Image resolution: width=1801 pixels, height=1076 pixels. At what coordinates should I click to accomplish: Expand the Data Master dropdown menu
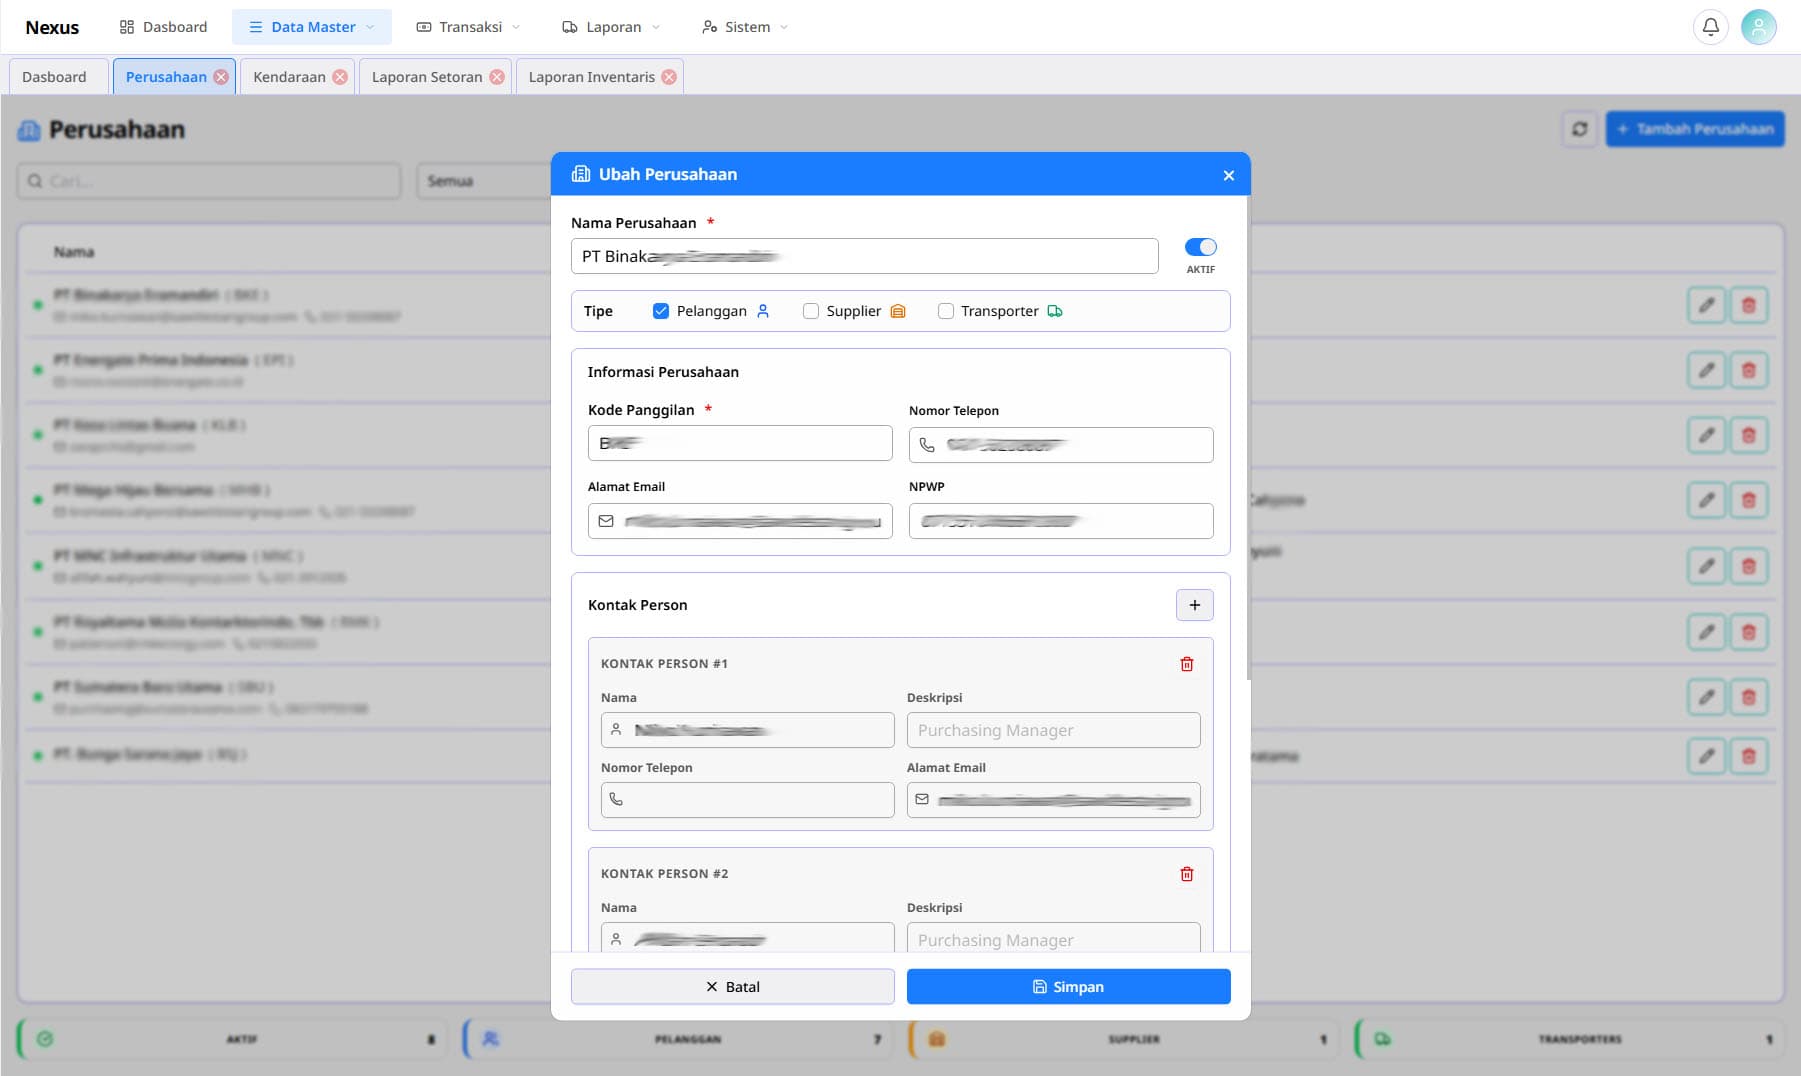(312, 27)
